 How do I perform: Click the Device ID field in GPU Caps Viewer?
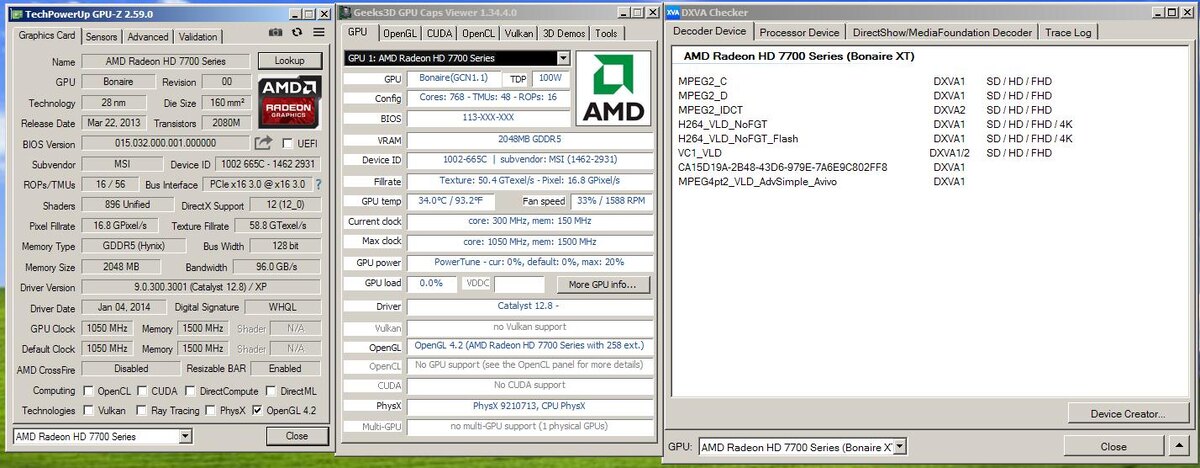click(528, 160)
